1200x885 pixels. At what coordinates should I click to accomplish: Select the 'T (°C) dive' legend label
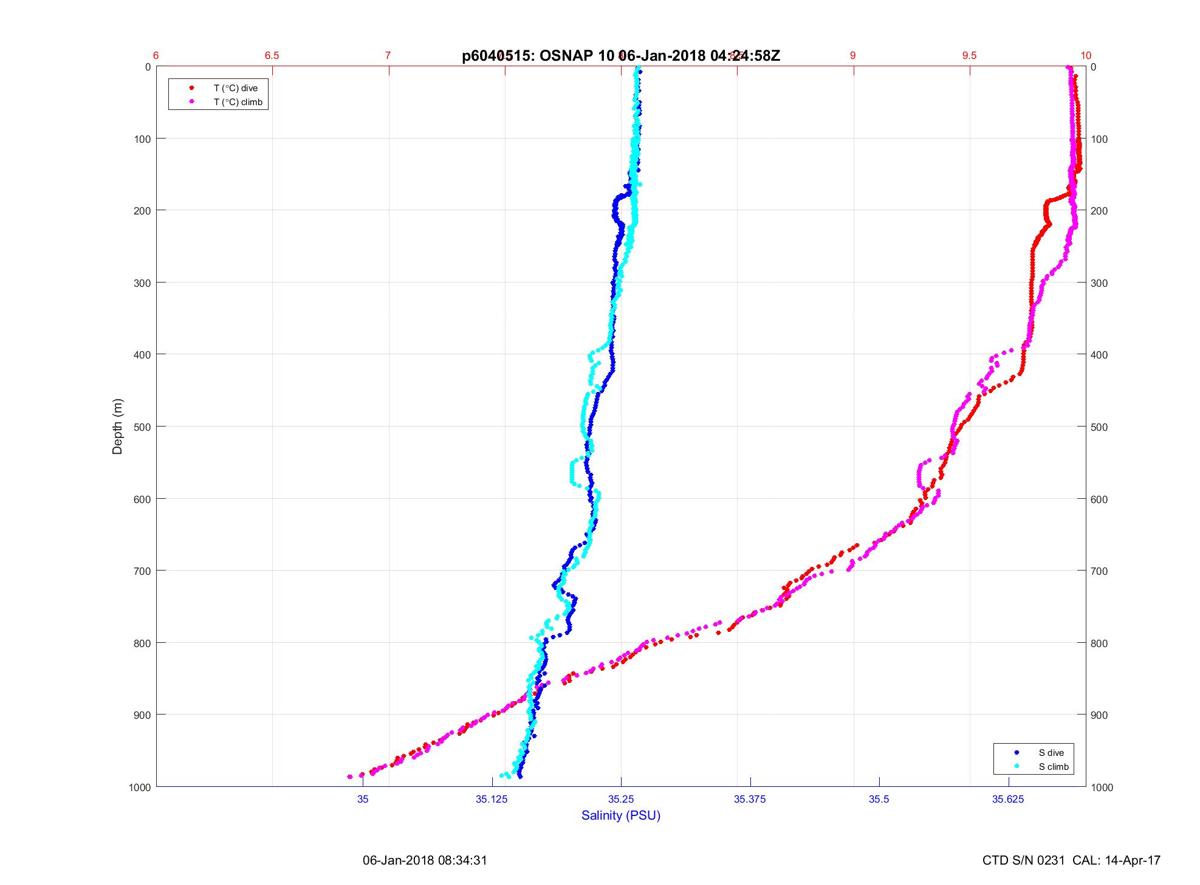click(x=235, y=88)
